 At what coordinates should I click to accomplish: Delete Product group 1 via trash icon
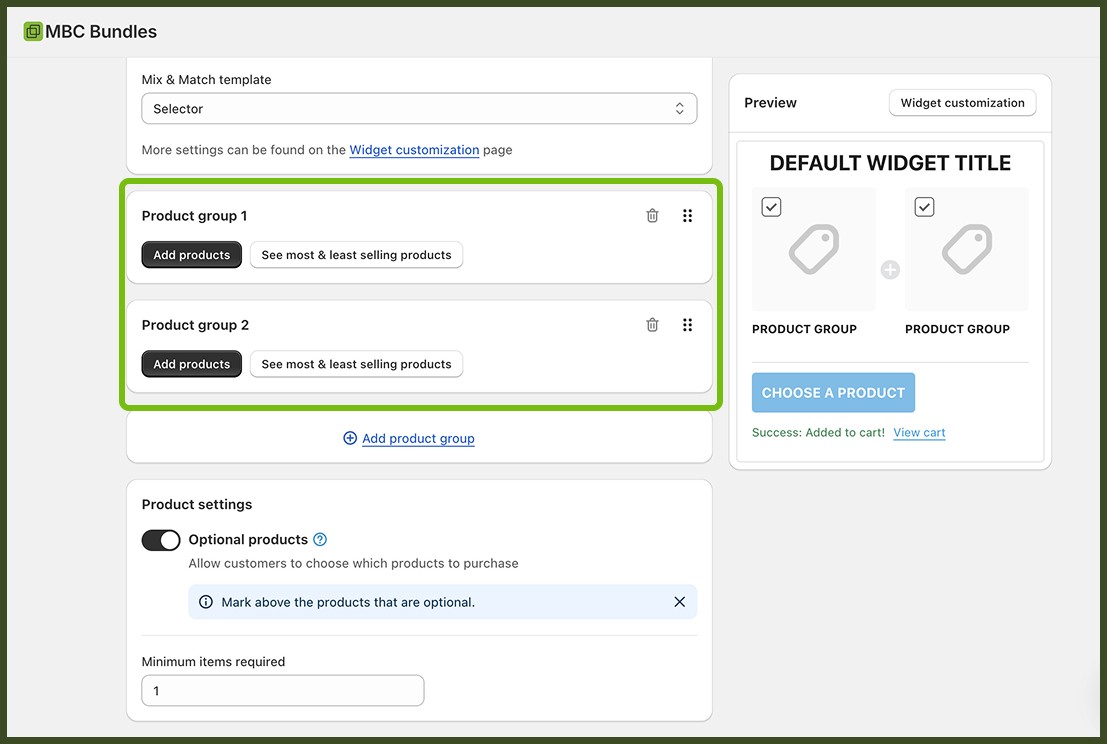coord(652,215)
